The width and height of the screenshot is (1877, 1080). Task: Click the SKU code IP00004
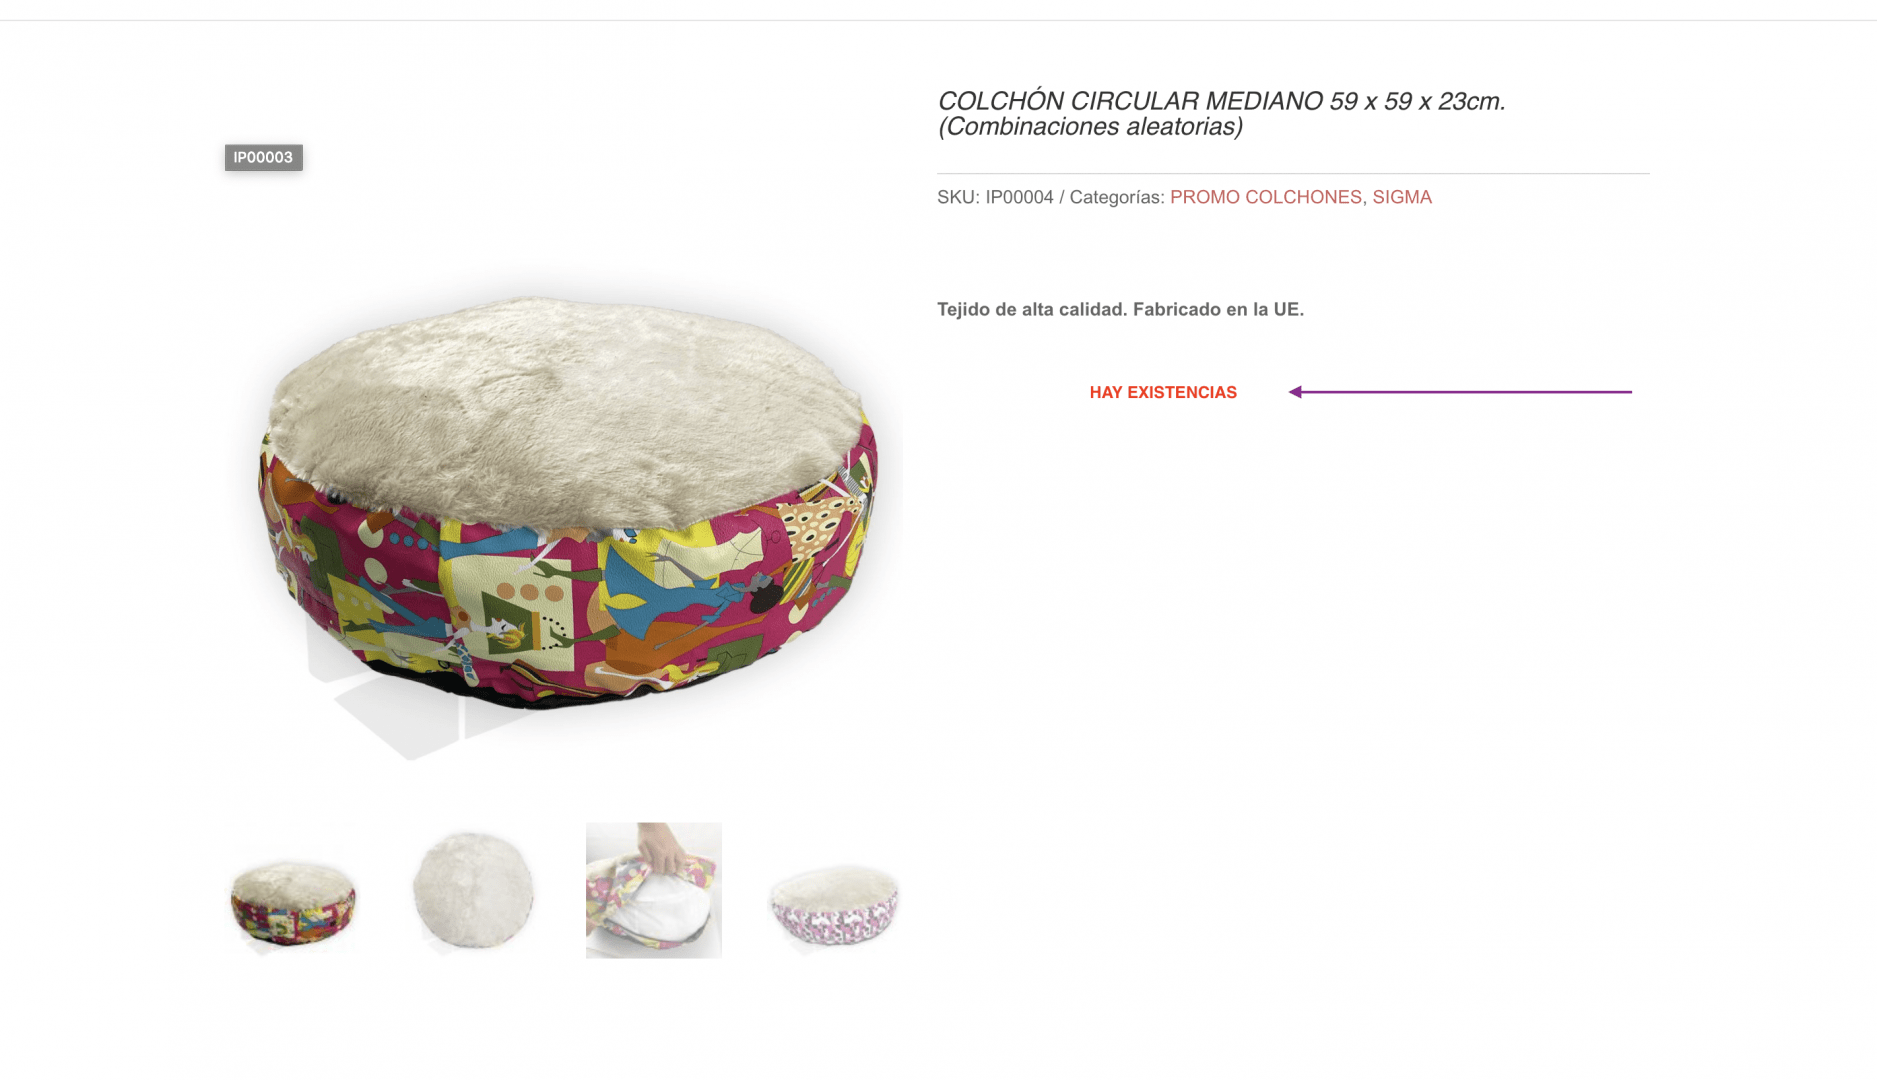1019,197
